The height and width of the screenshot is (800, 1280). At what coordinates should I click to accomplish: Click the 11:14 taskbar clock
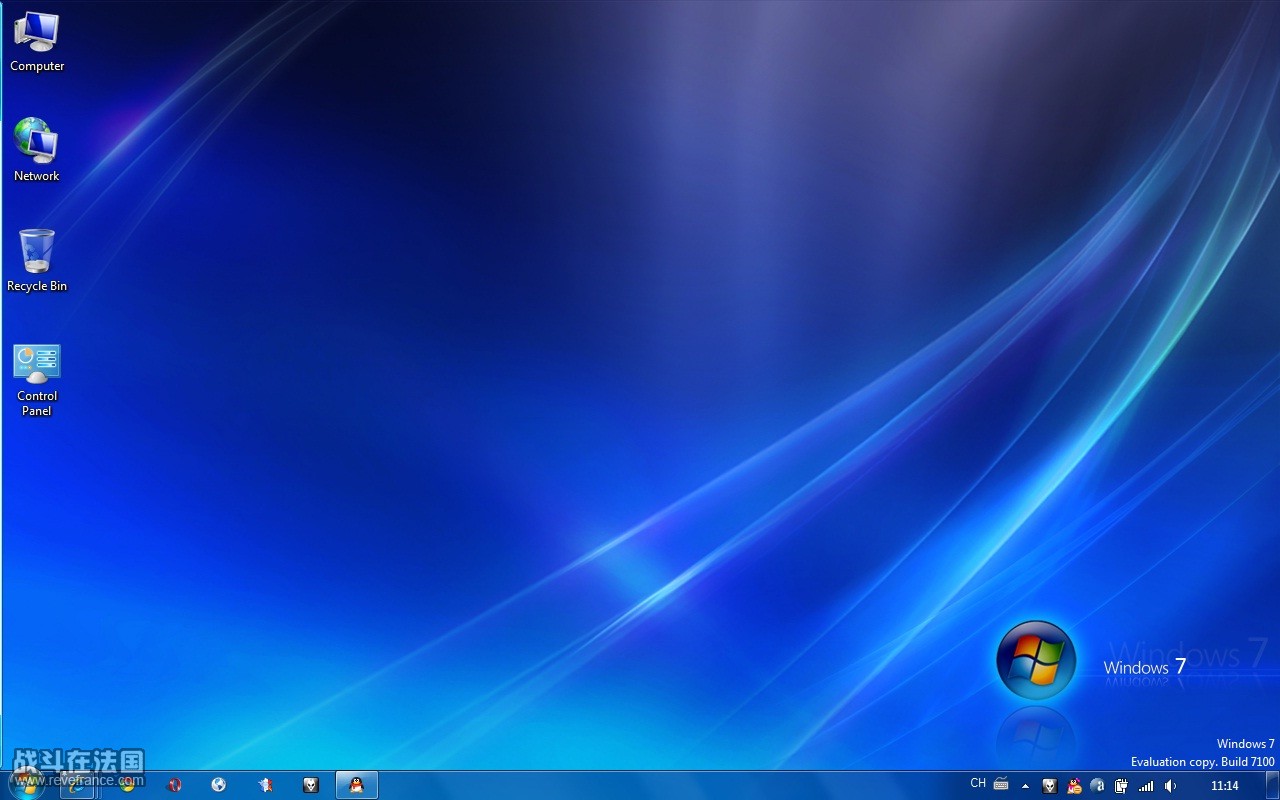tap(1224, 786)
